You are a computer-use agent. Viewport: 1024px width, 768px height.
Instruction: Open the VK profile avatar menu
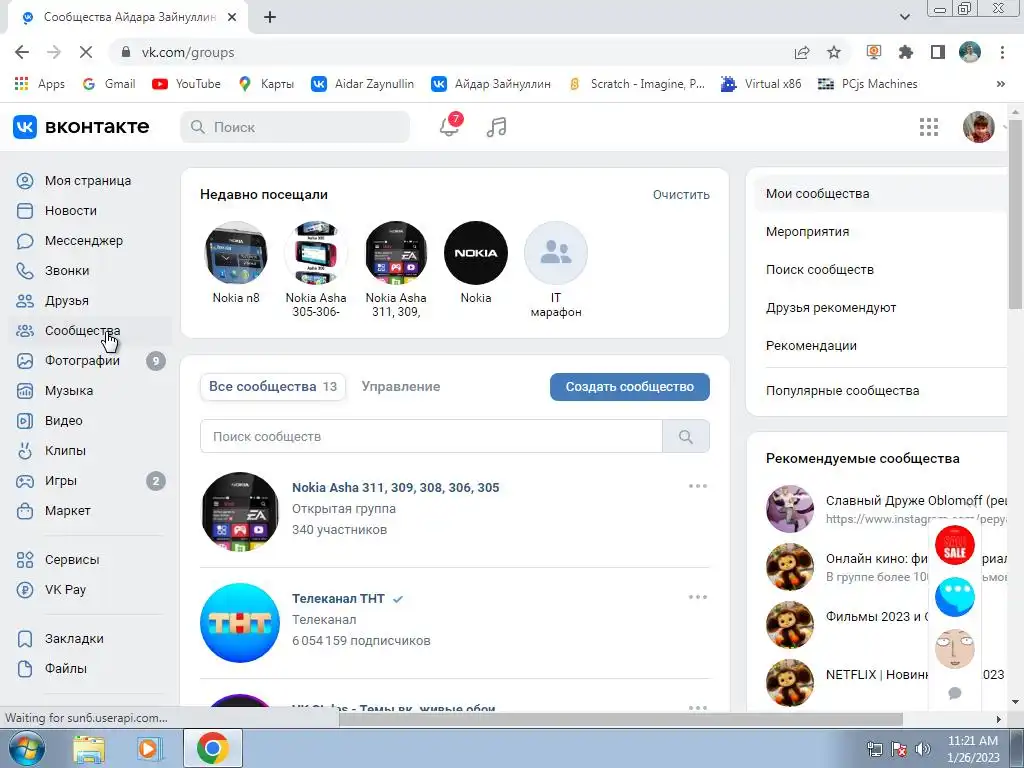[979, 127]
